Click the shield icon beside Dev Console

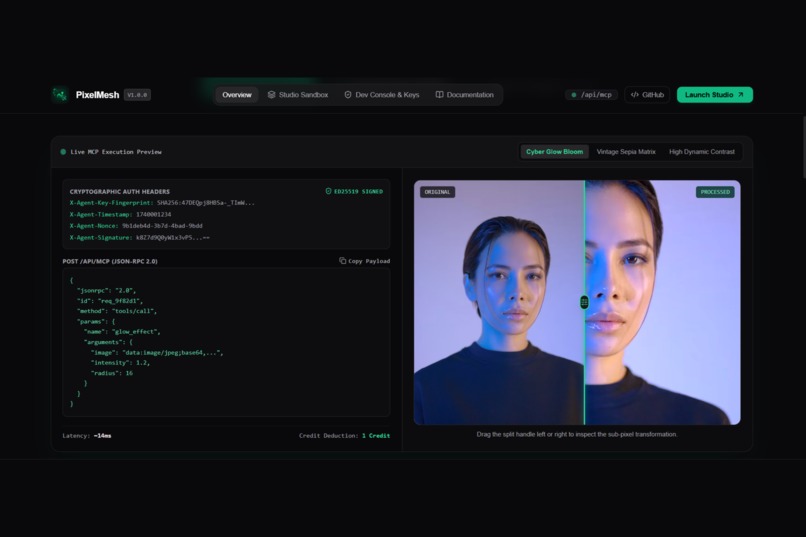tap(347, 95)
